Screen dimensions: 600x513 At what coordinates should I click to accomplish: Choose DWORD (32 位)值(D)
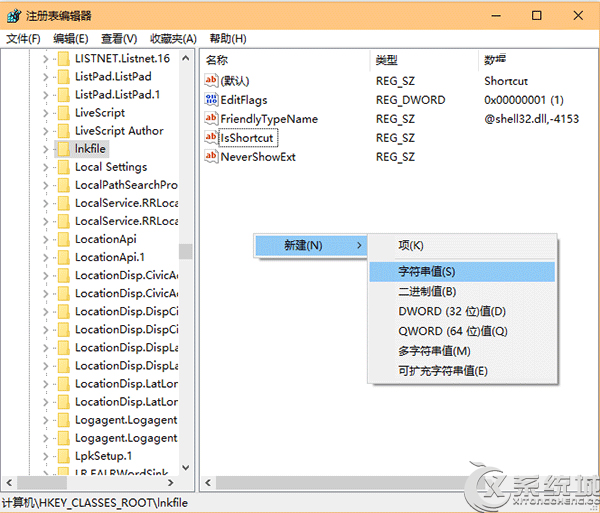point(462,311)
